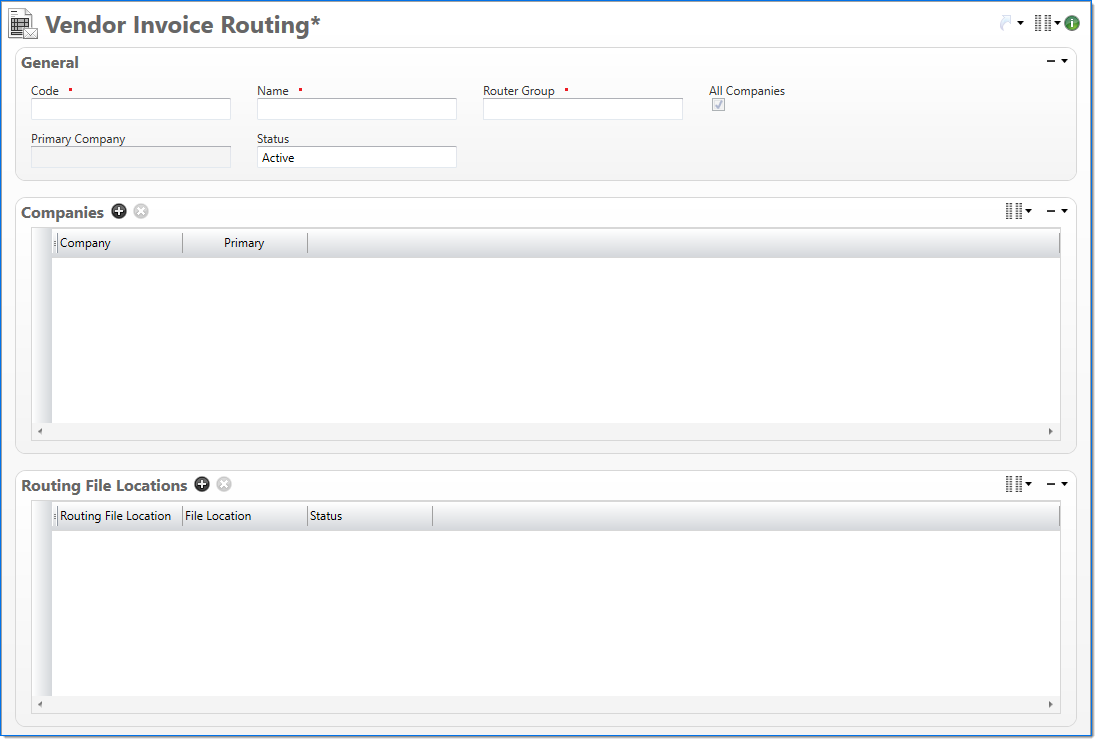The height and width of the screenshot is (742, 1098).
Task: Click the delete icon beside Companies
Action: tap(141, 211)
